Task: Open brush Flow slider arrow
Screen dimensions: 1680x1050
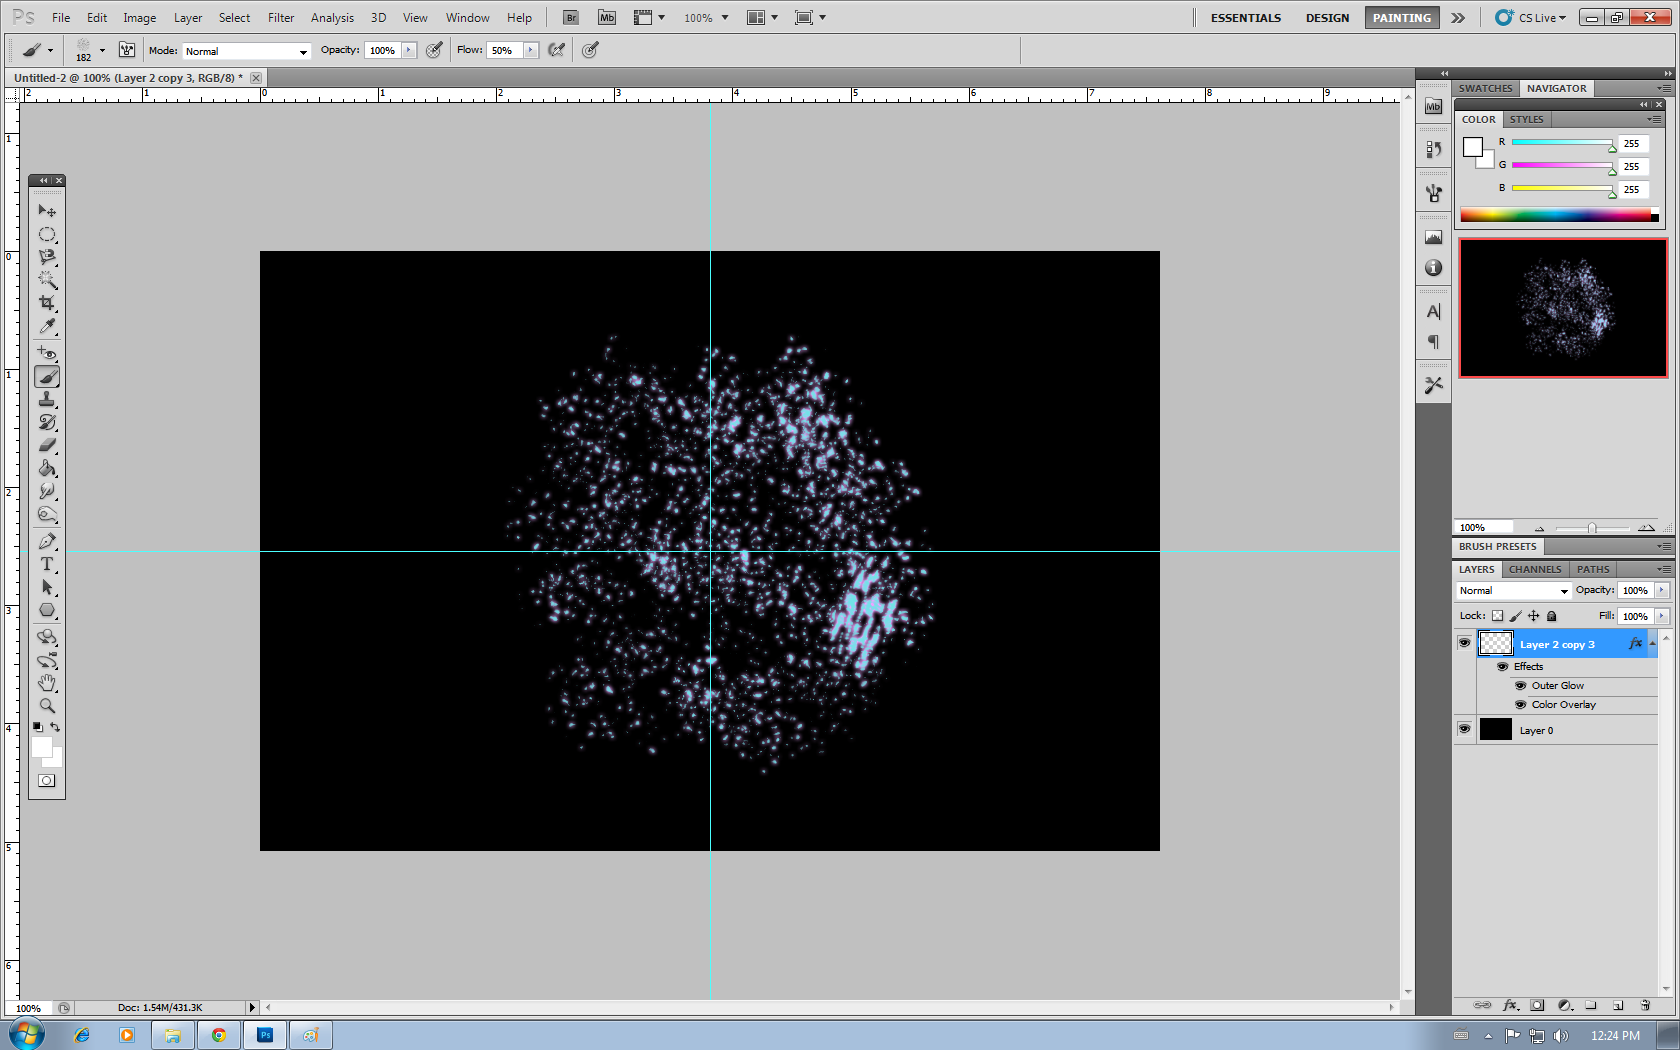Action: [x=531, y=50]
